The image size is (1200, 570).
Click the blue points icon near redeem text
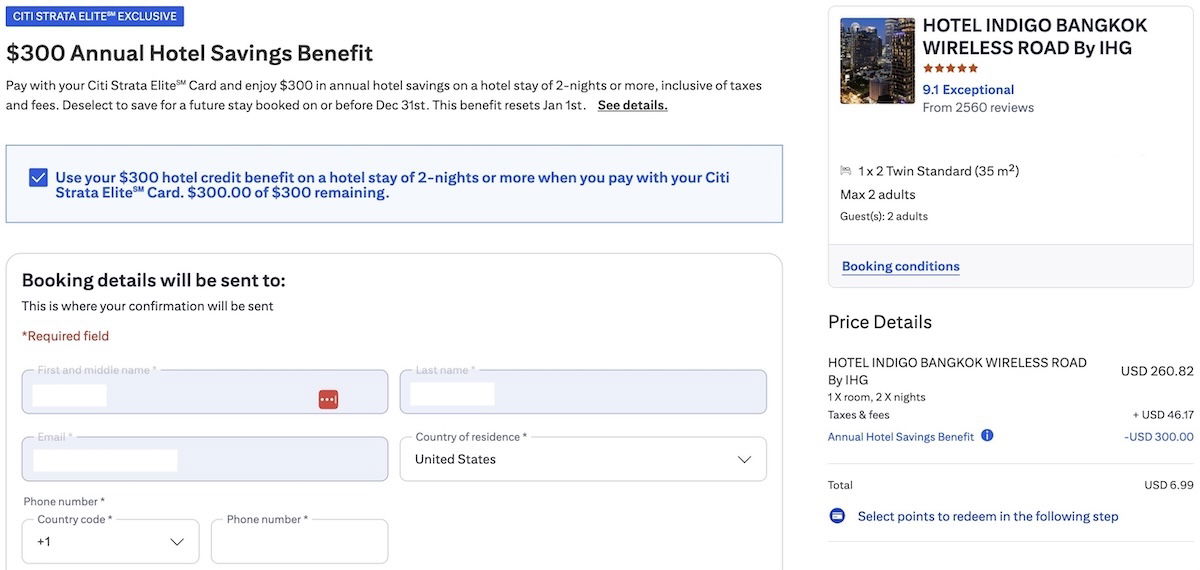click(837, 516)
